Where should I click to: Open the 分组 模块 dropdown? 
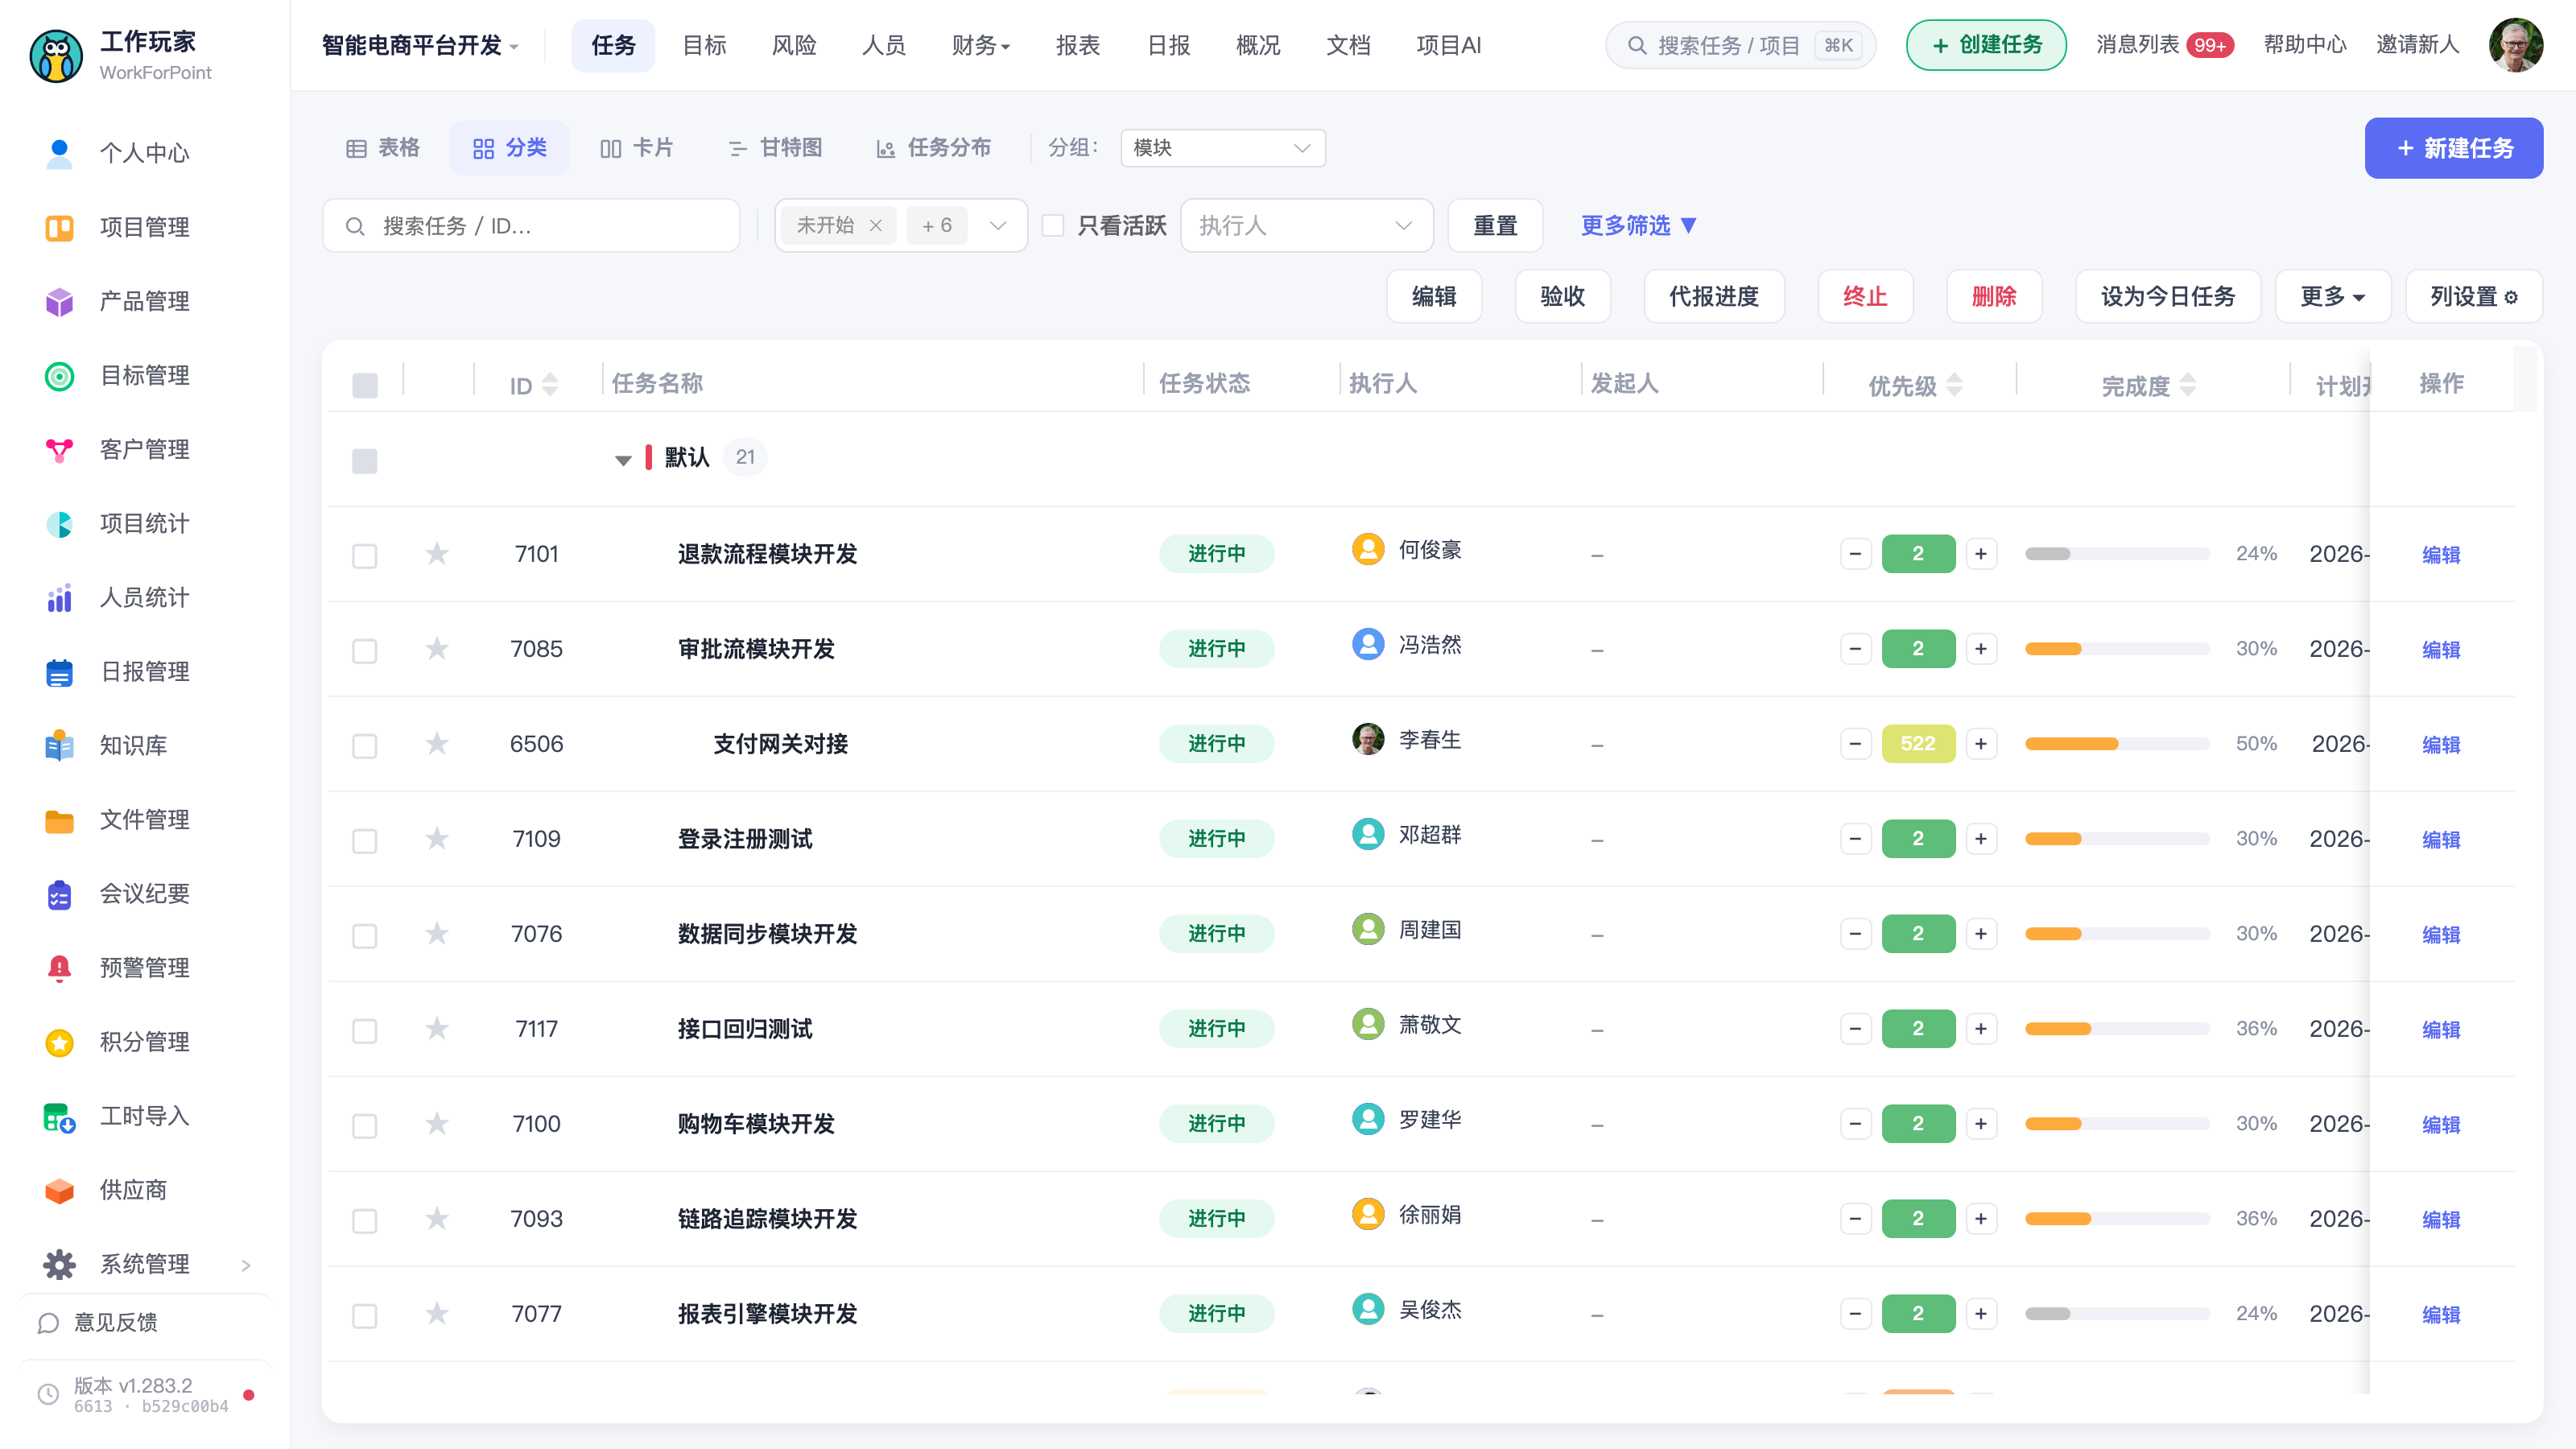[1223, 148]
